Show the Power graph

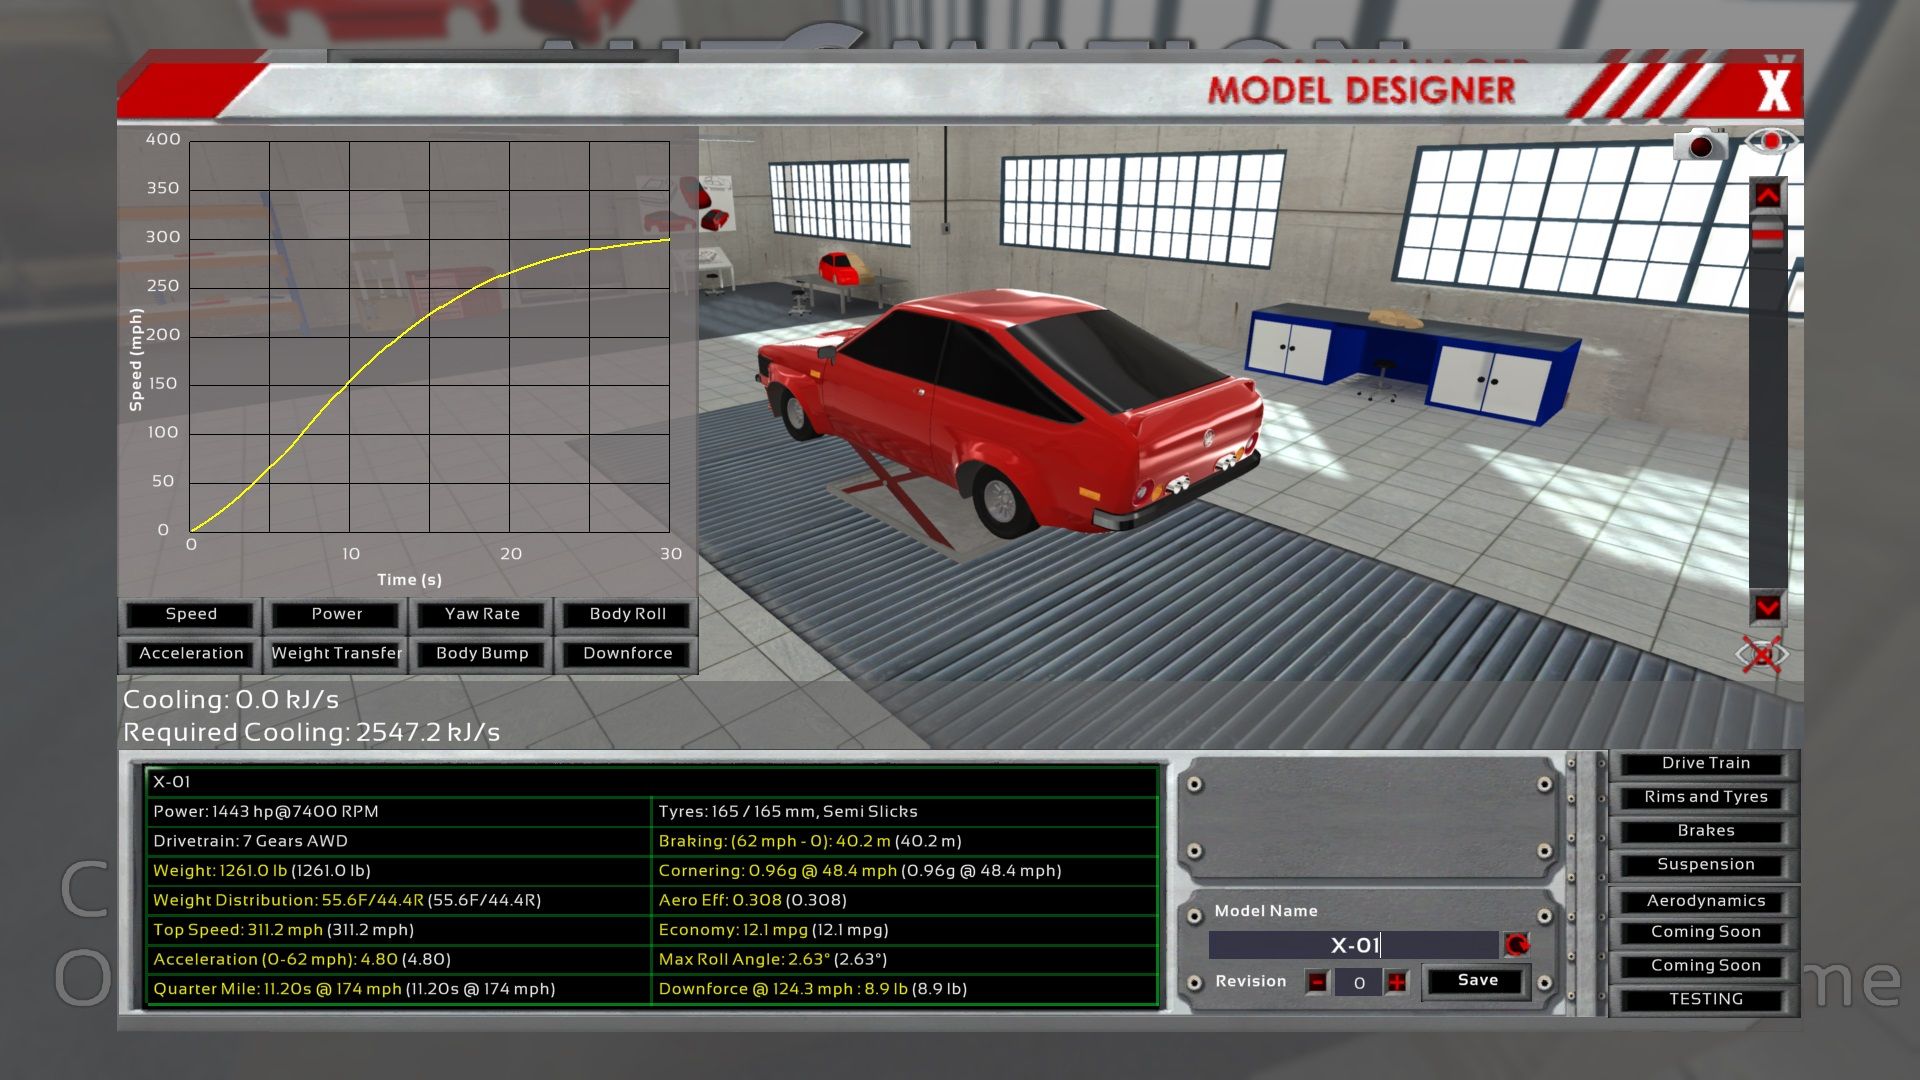pos(336,614)
